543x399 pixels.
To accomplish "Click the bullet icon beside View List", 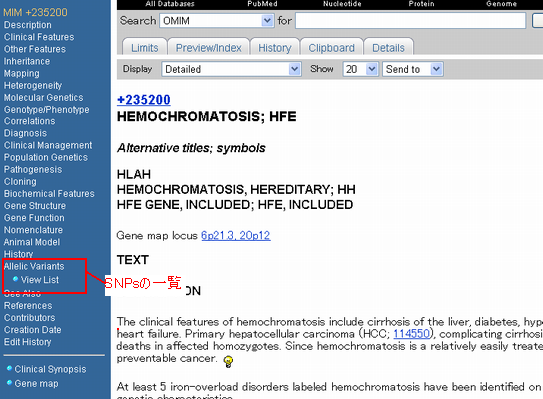I will point(15,279).
